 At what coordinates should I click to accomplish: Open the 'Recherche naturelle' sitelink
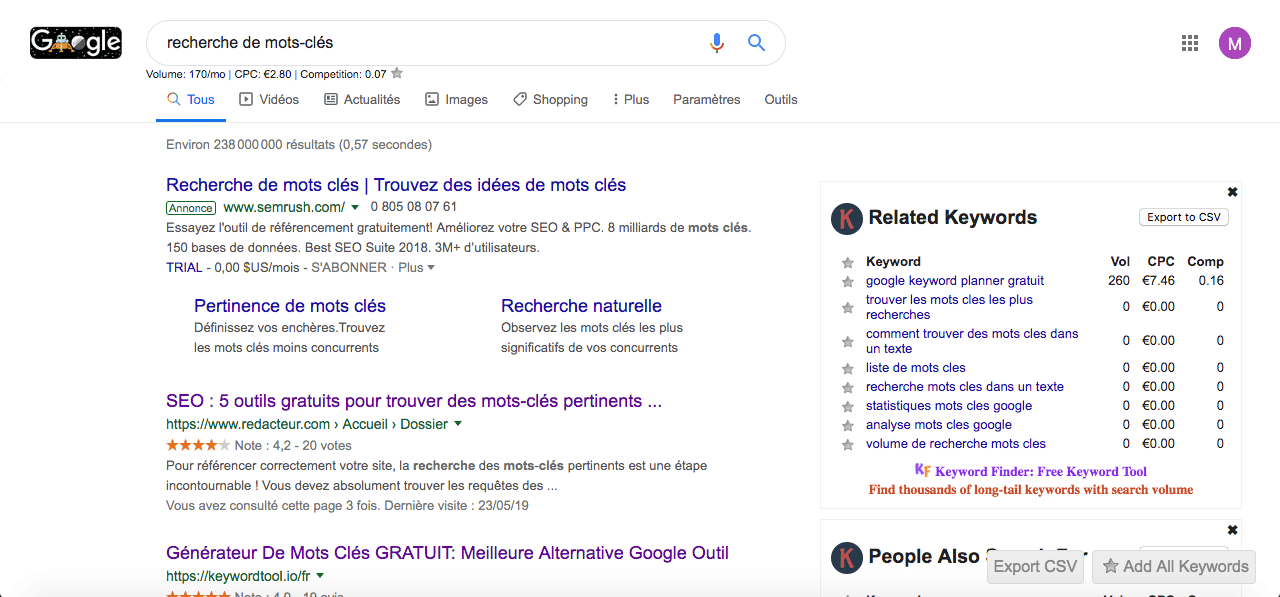click(x=582, y=306)
